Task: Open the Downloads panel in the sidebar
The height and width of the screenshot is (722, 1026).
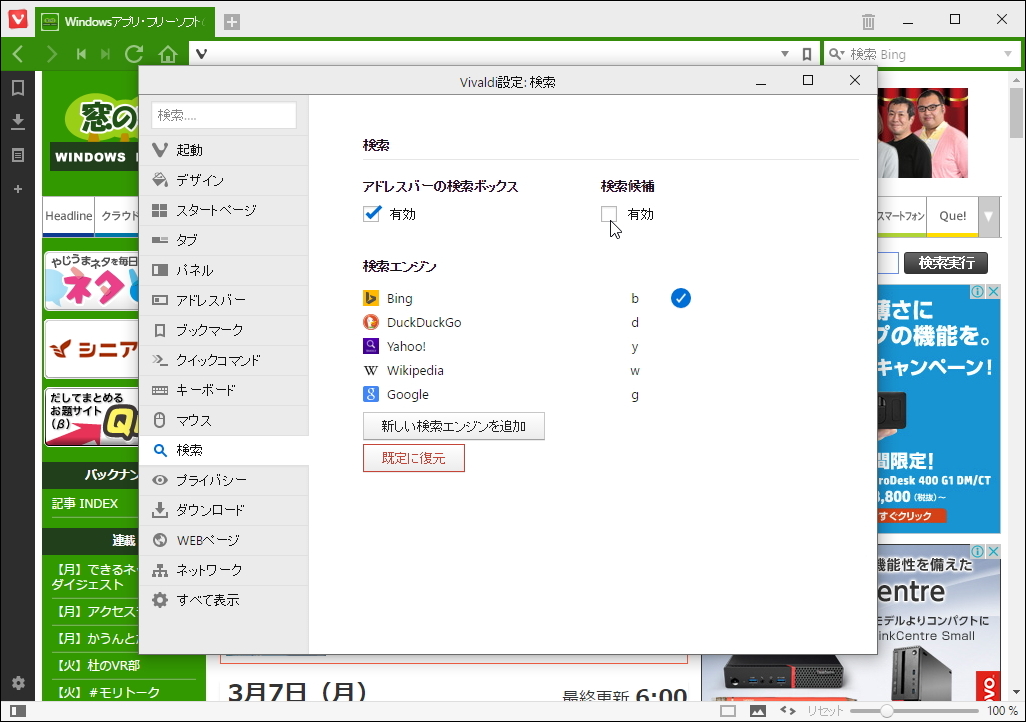Action: [x=16, y=120]
